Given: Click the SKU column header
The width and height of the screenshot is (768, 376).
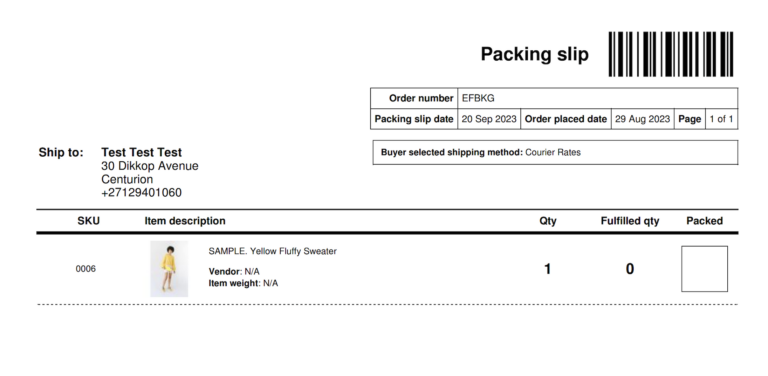Looking at the screenshot, I should coord(89,221).
